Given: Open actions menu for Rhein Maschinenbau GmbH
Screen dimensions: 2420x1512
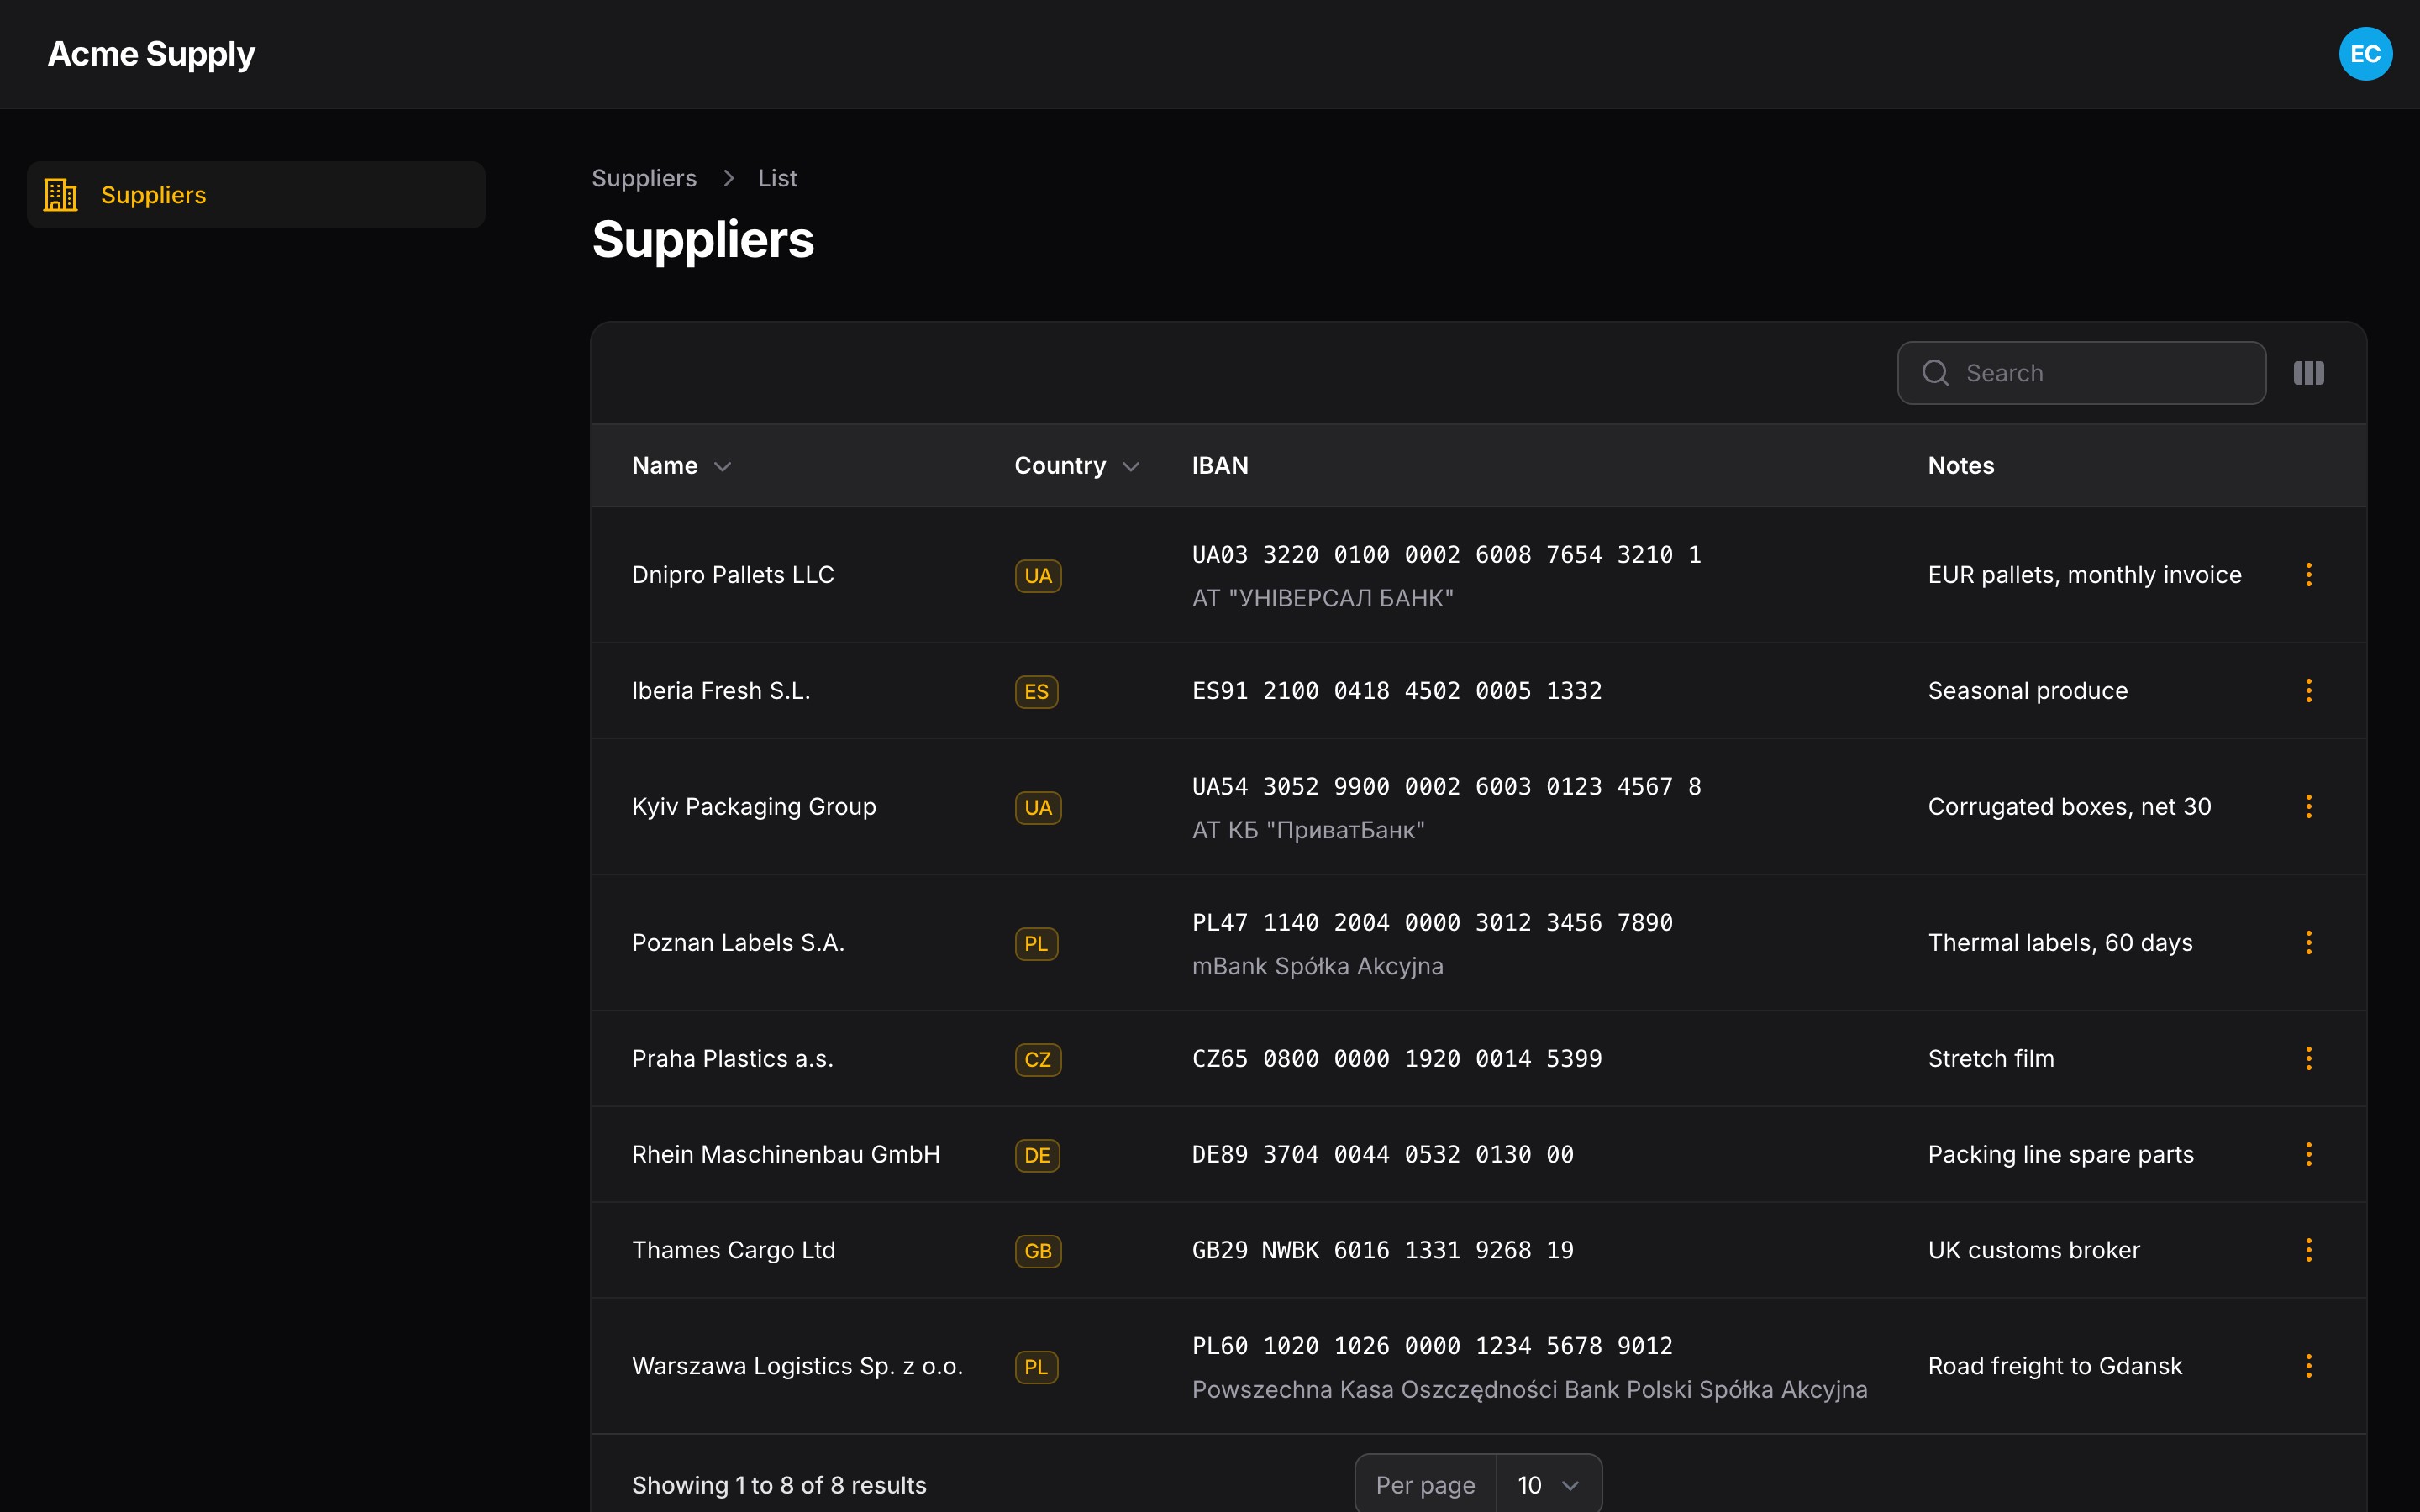Looking at the screenshot, I should click(2308, 1154).
